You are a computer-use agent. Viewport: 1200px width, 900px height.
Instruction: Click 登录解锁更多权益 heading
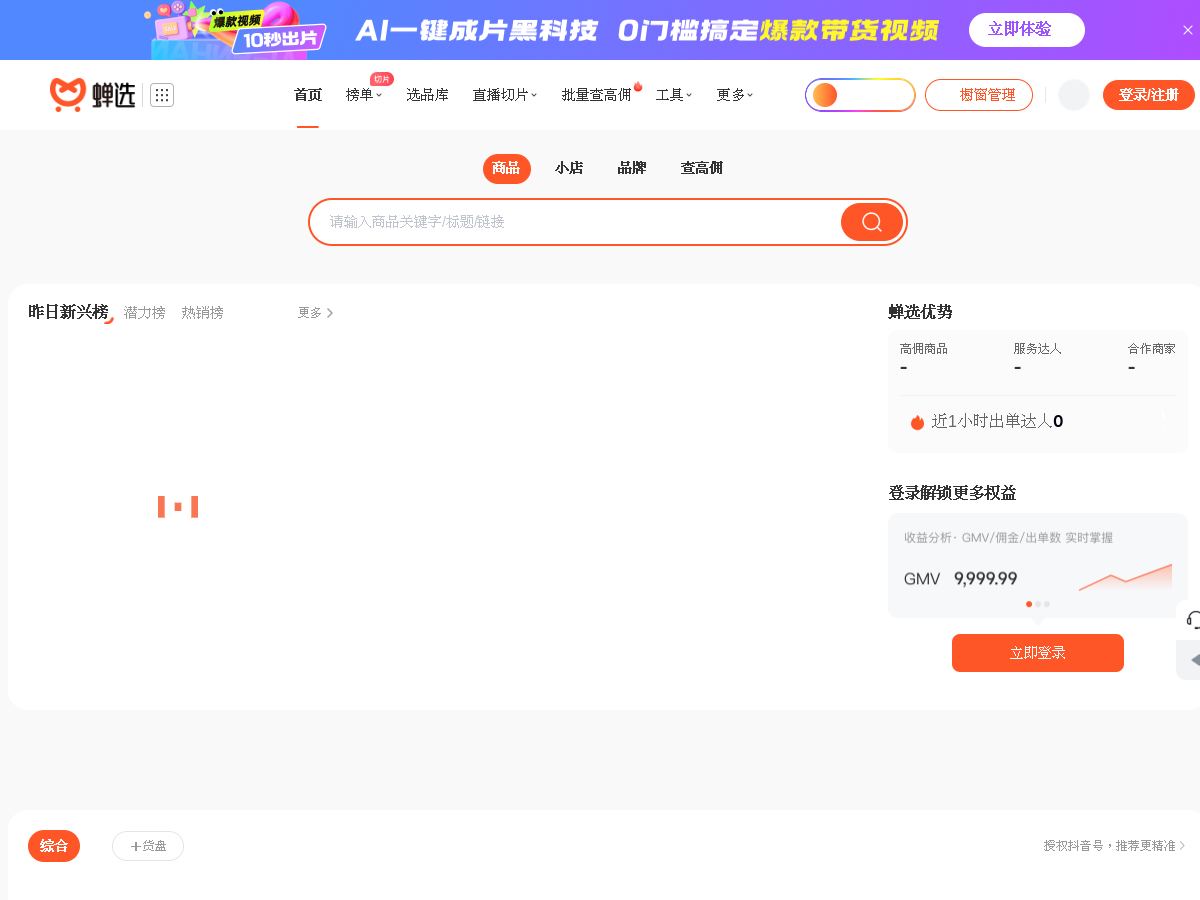tap(952, 493)
